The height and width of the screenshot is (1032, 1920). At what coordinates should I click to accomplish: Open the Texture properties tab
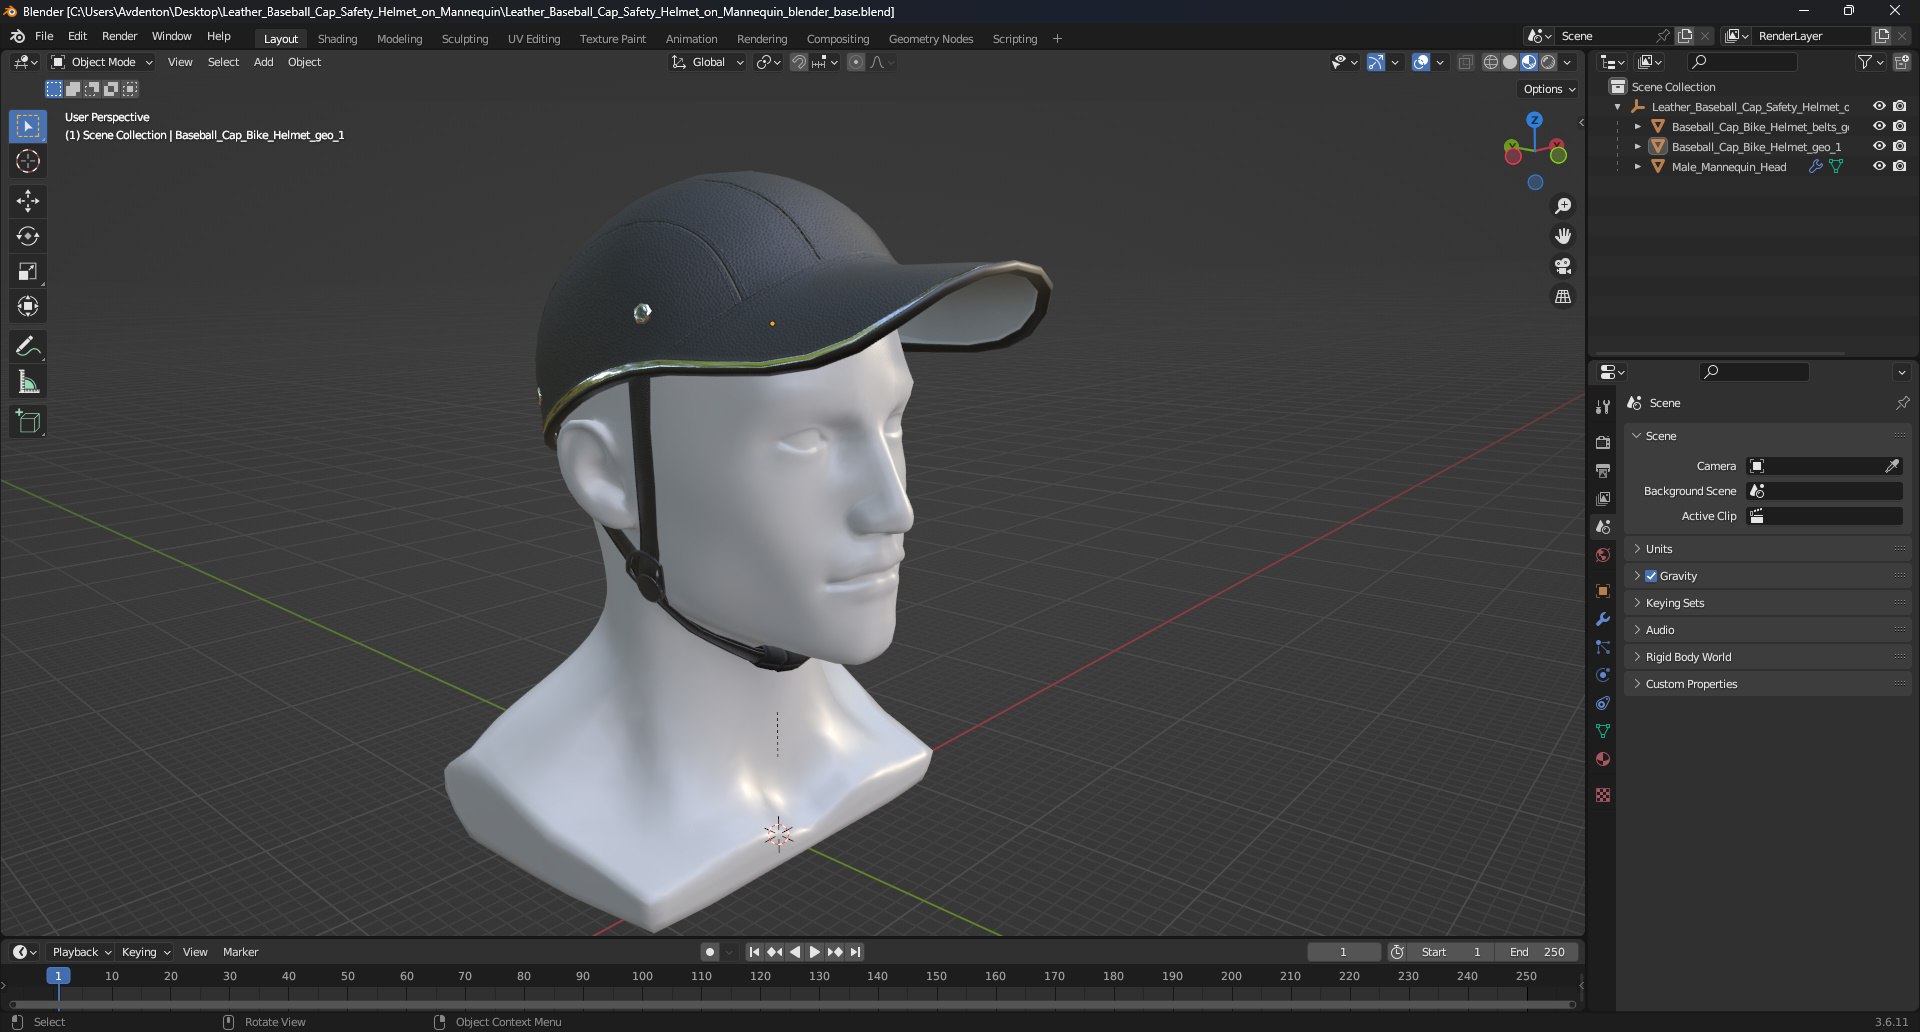pyautogui.click(x=1603, y=795)
